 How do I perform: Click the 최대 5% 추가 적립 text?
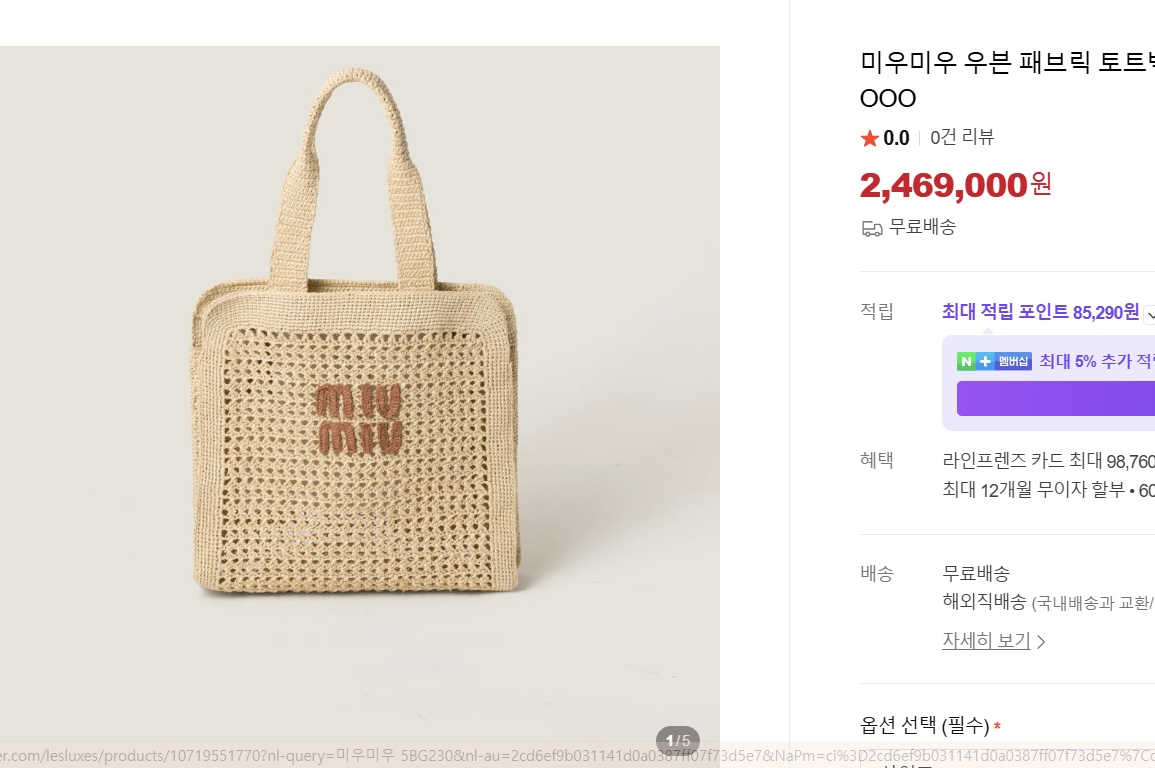pyautogui.click(x=1096, y=361)
